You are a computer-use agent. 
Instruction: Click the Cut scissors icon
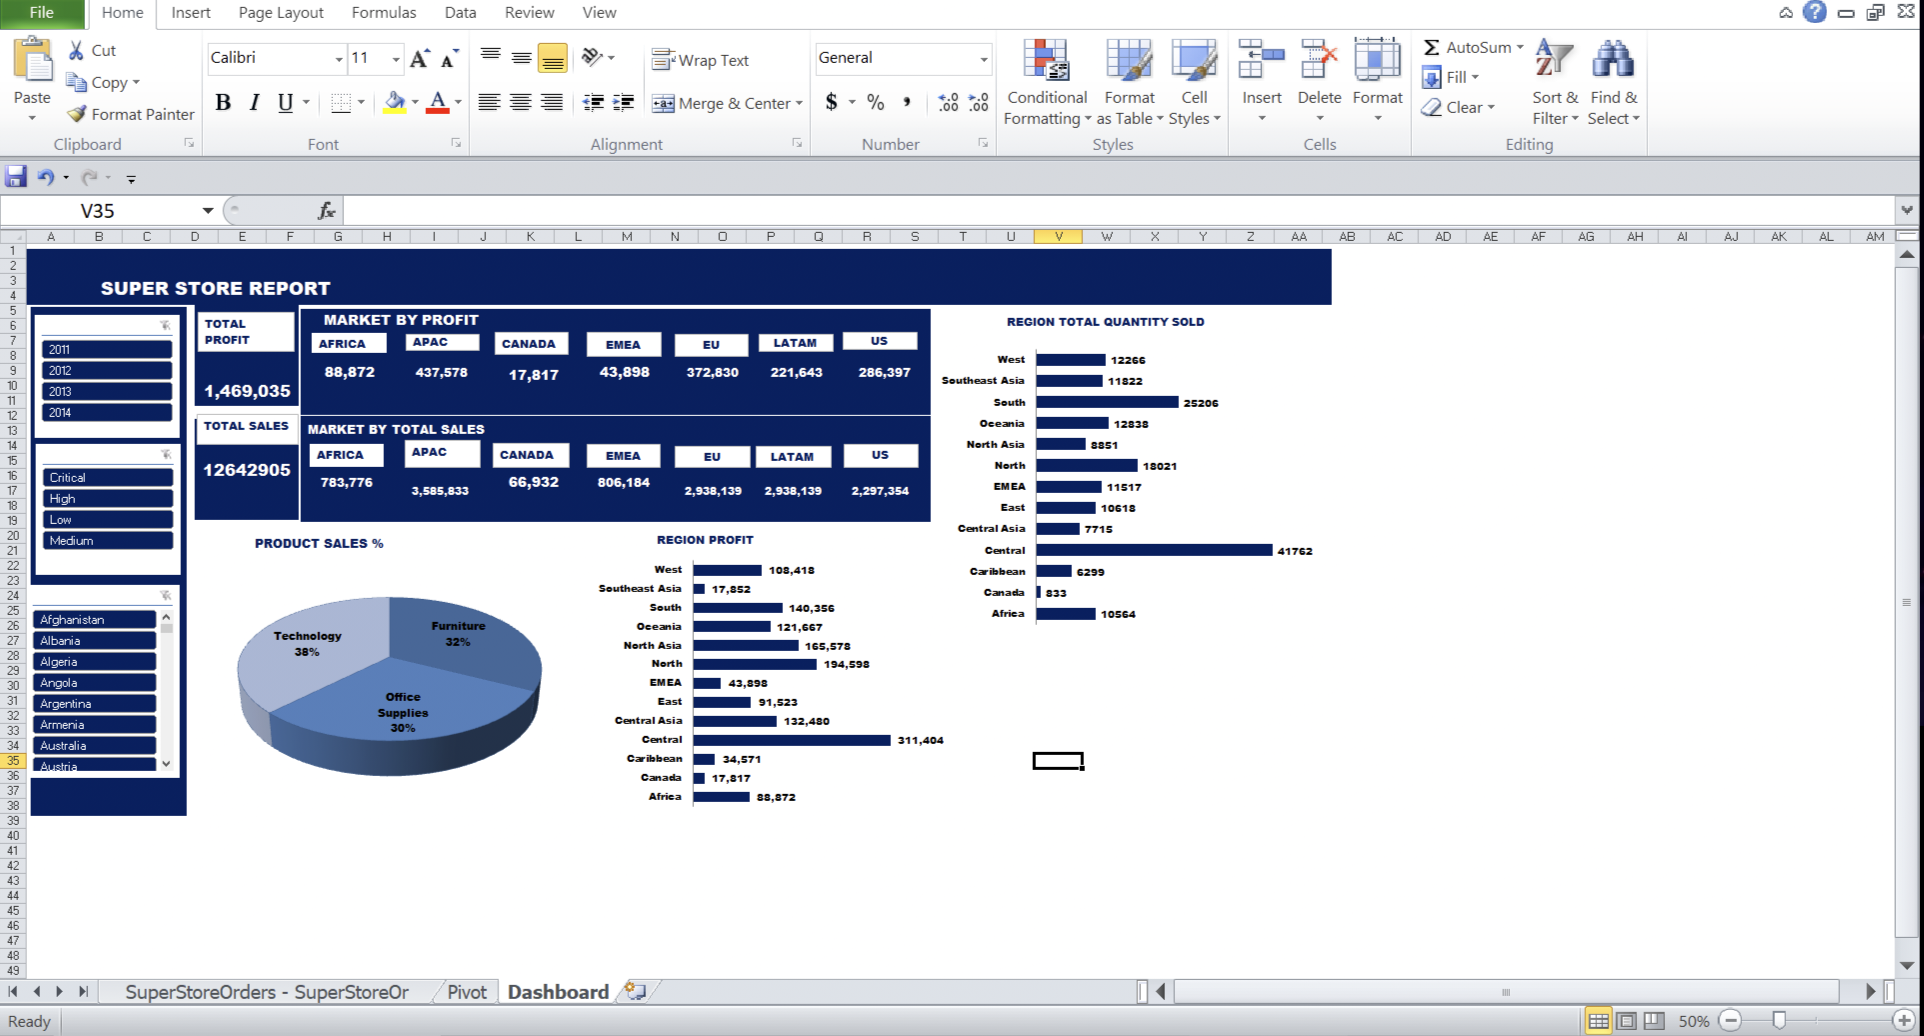click(77, 50)
